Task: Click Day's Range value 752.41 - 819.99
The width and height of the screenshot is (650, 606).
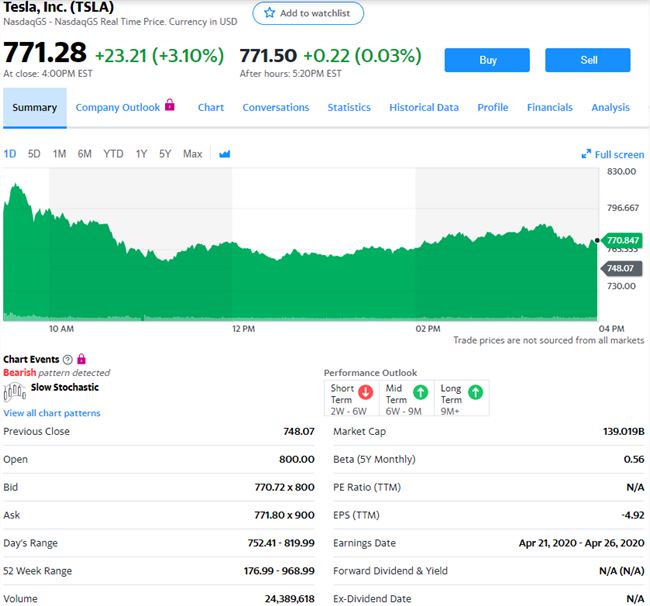Action: click(281, 543)
